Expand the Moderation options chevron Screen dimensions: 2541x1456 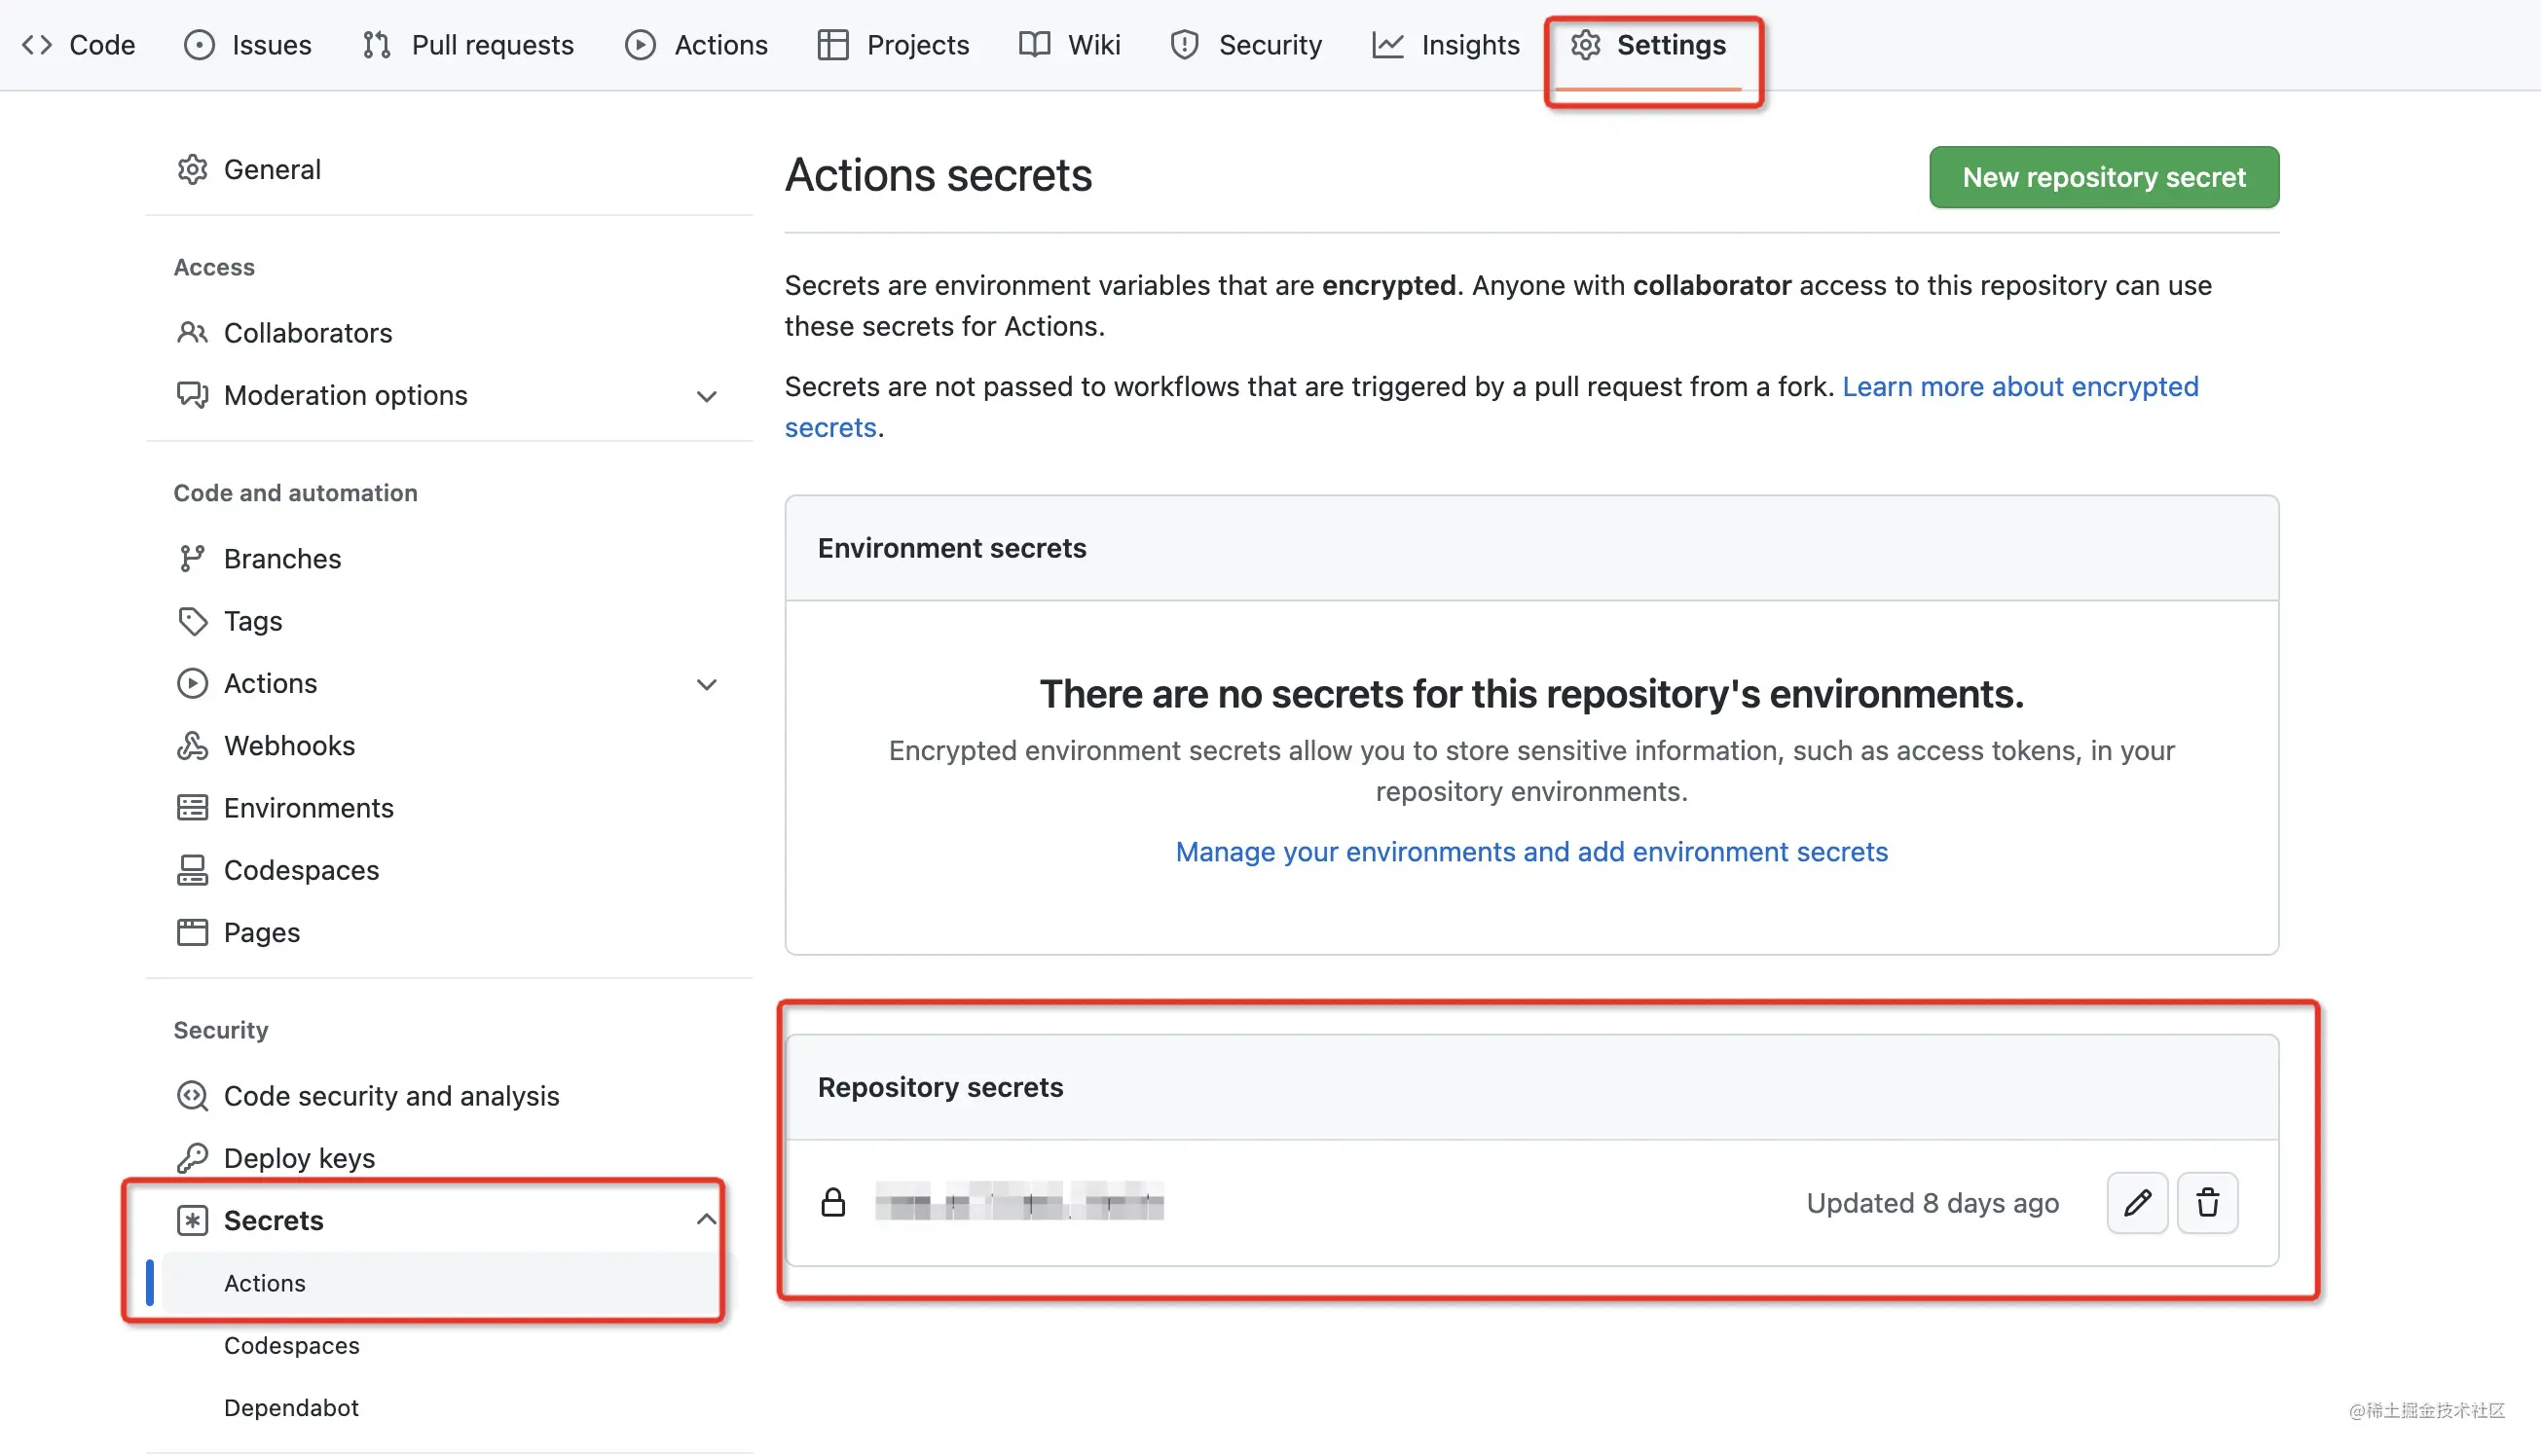tap(706, 396)
